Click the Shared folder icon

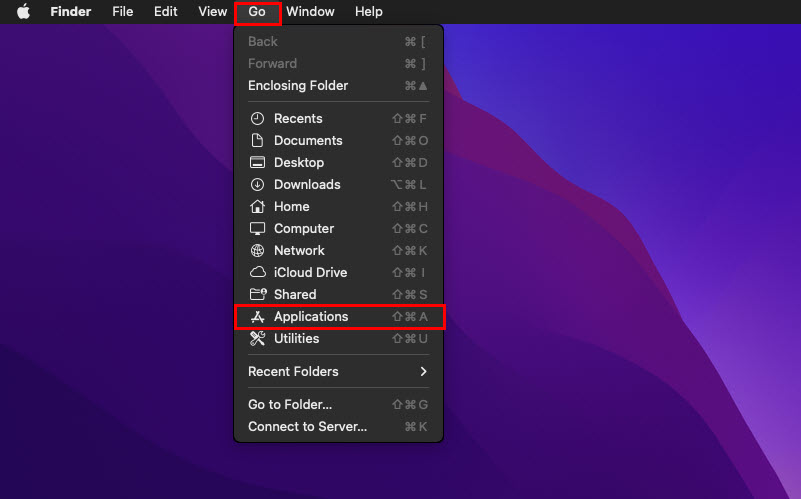[x=257, y=294]
